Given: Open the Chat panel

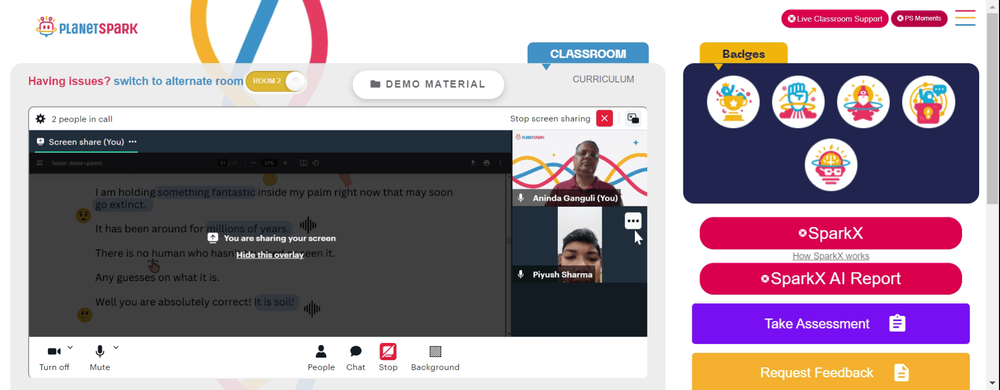Looking at the screenshot, I should coord(356,358).
